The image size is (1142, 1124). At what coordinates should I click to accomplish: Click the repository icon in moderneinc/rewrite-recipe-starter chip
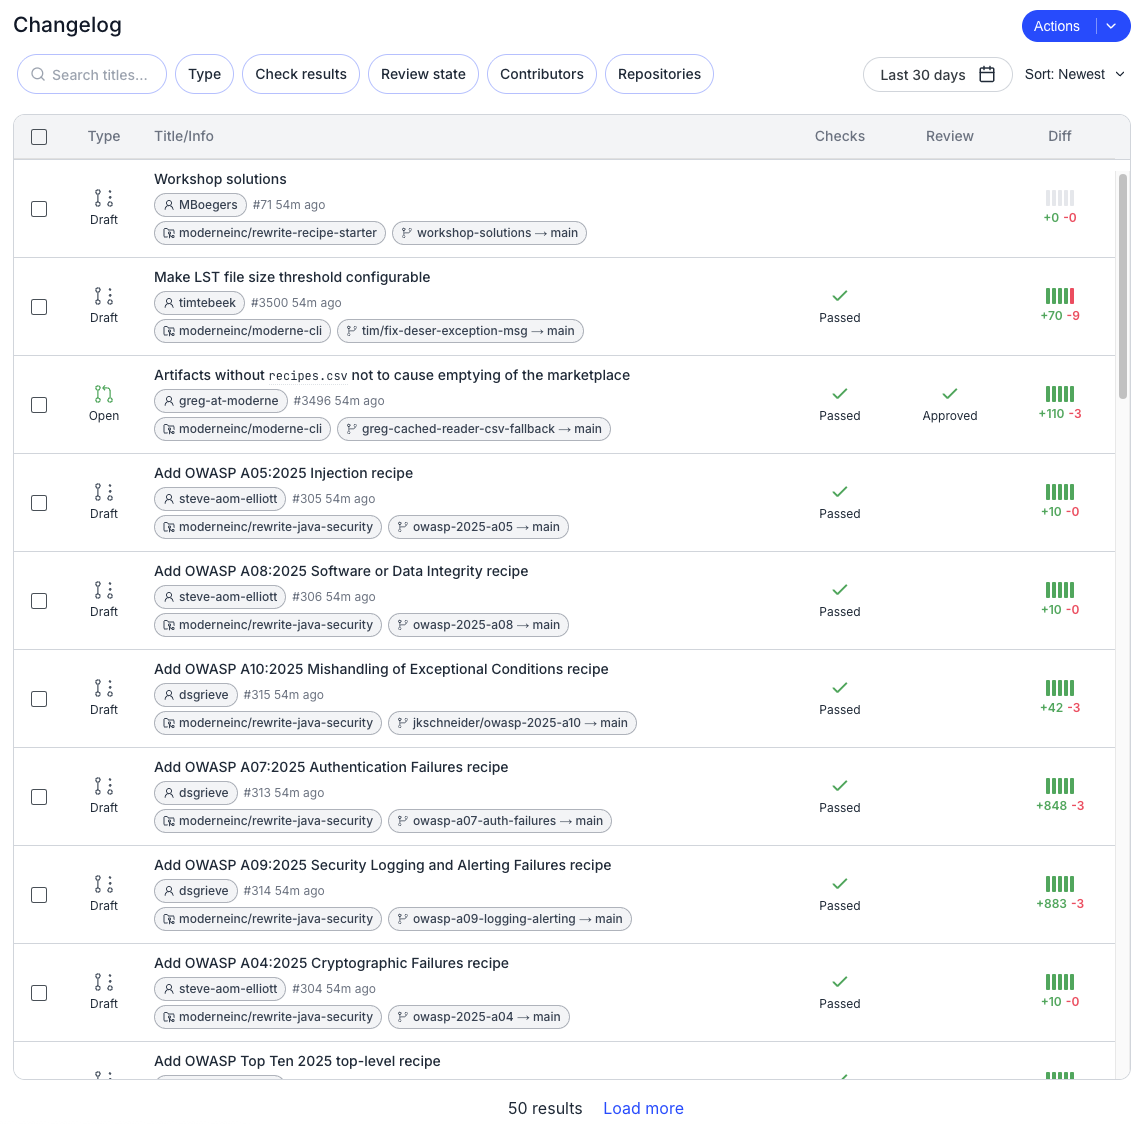(x=169, y=233)
